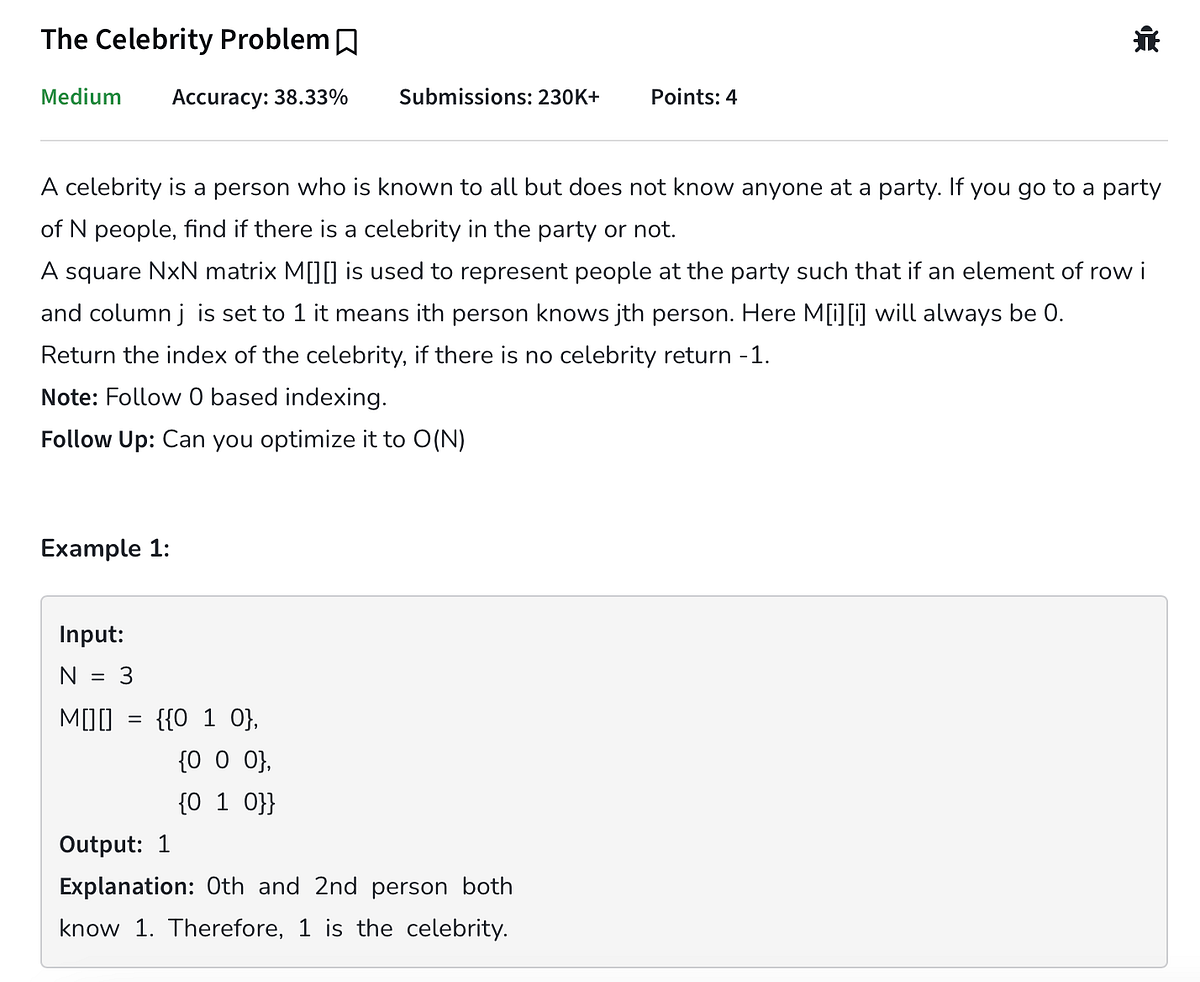Click the bookmark icon next to the problem title

(x=345, y=40)
